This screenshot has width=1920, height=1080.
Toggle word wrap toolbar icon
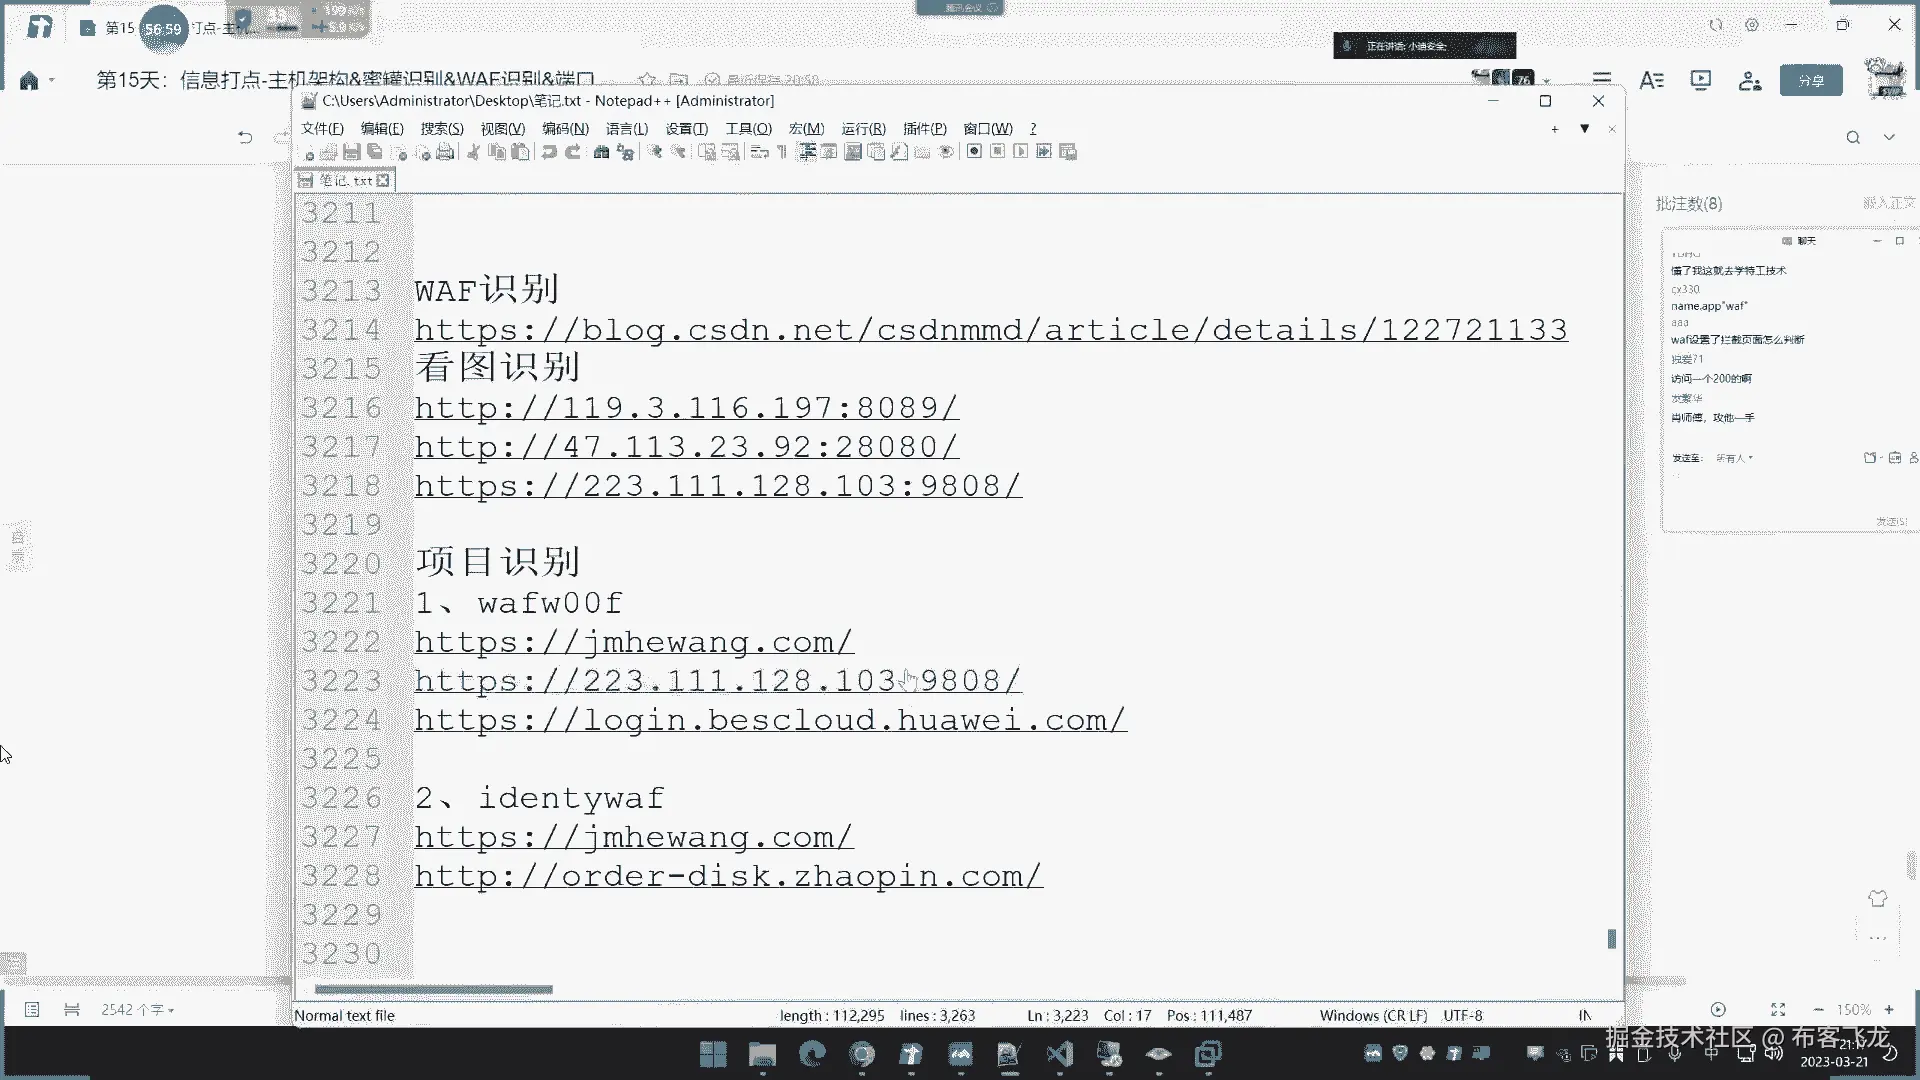pos(759,152)
